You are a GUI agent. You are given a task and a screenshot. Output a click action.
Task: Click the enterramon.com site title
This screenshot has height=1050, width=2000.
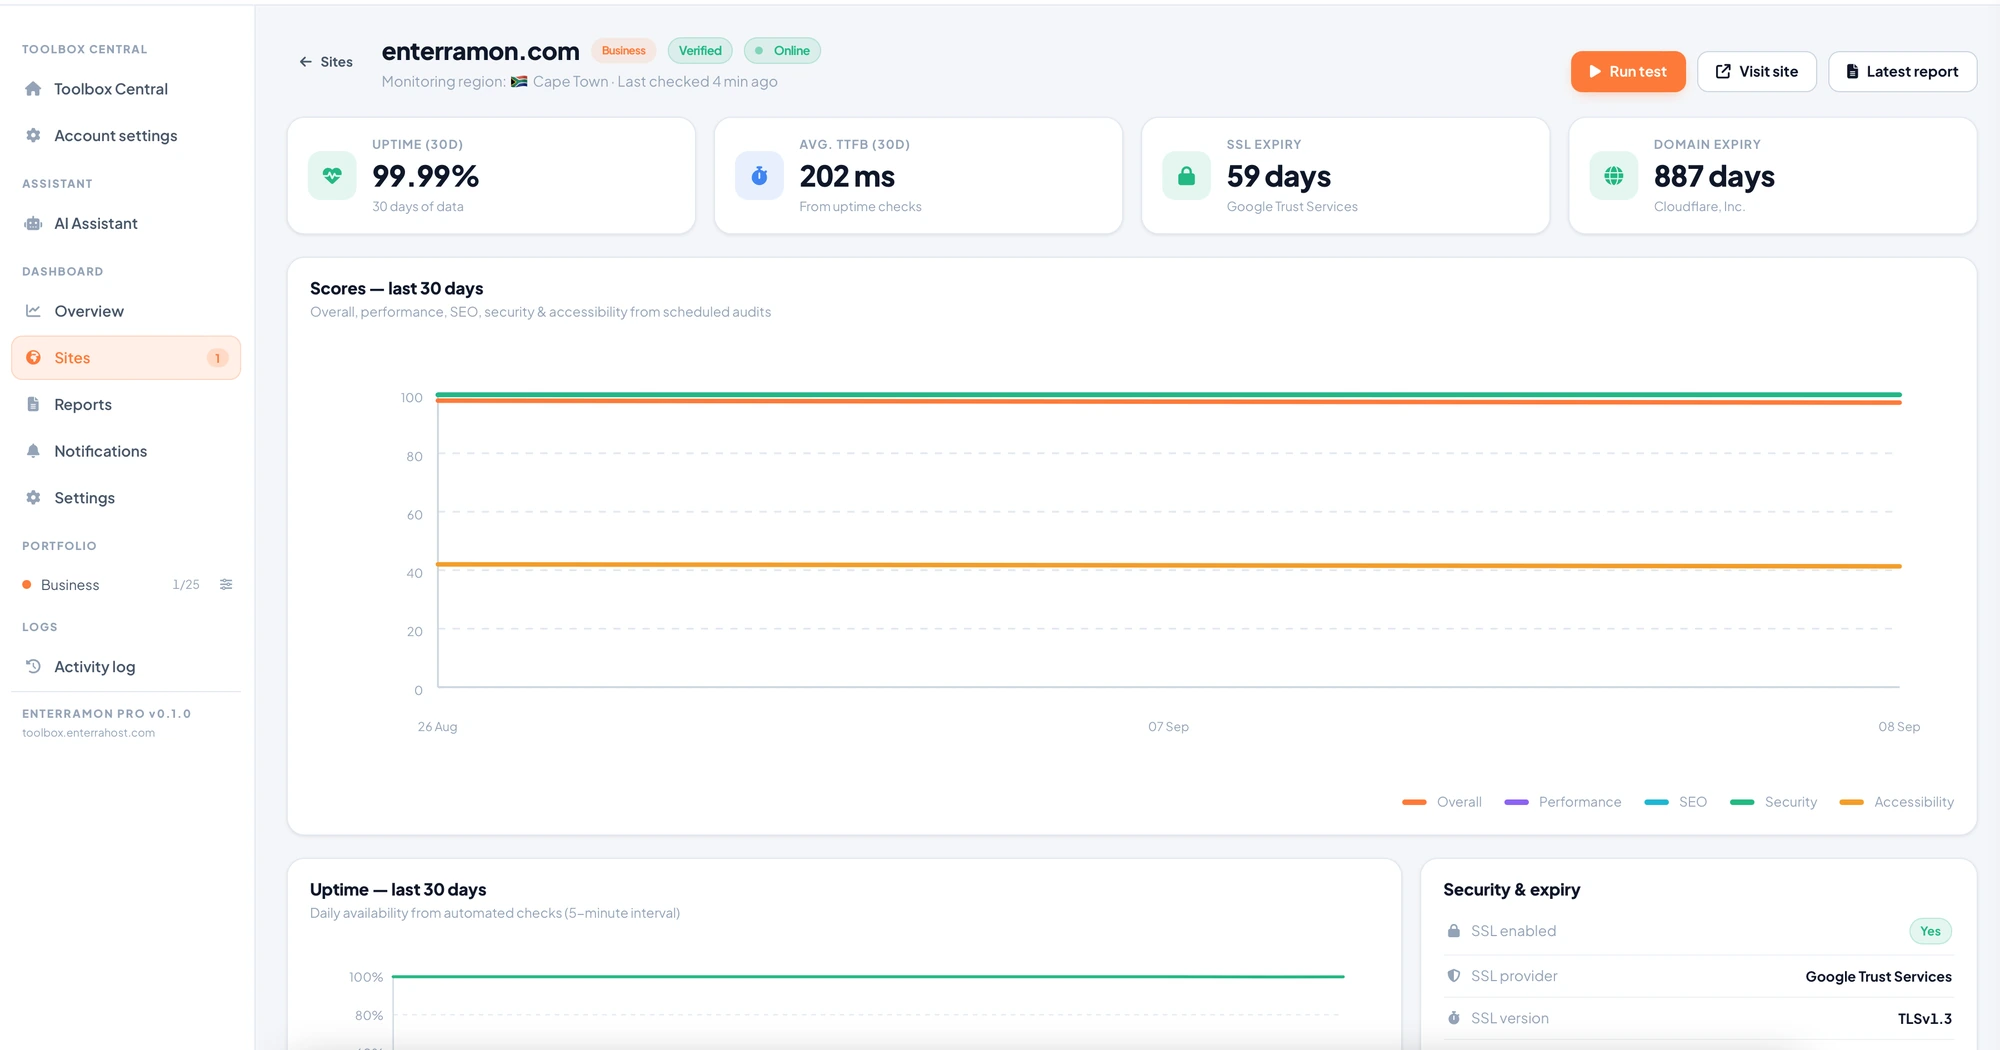point(481,51)
